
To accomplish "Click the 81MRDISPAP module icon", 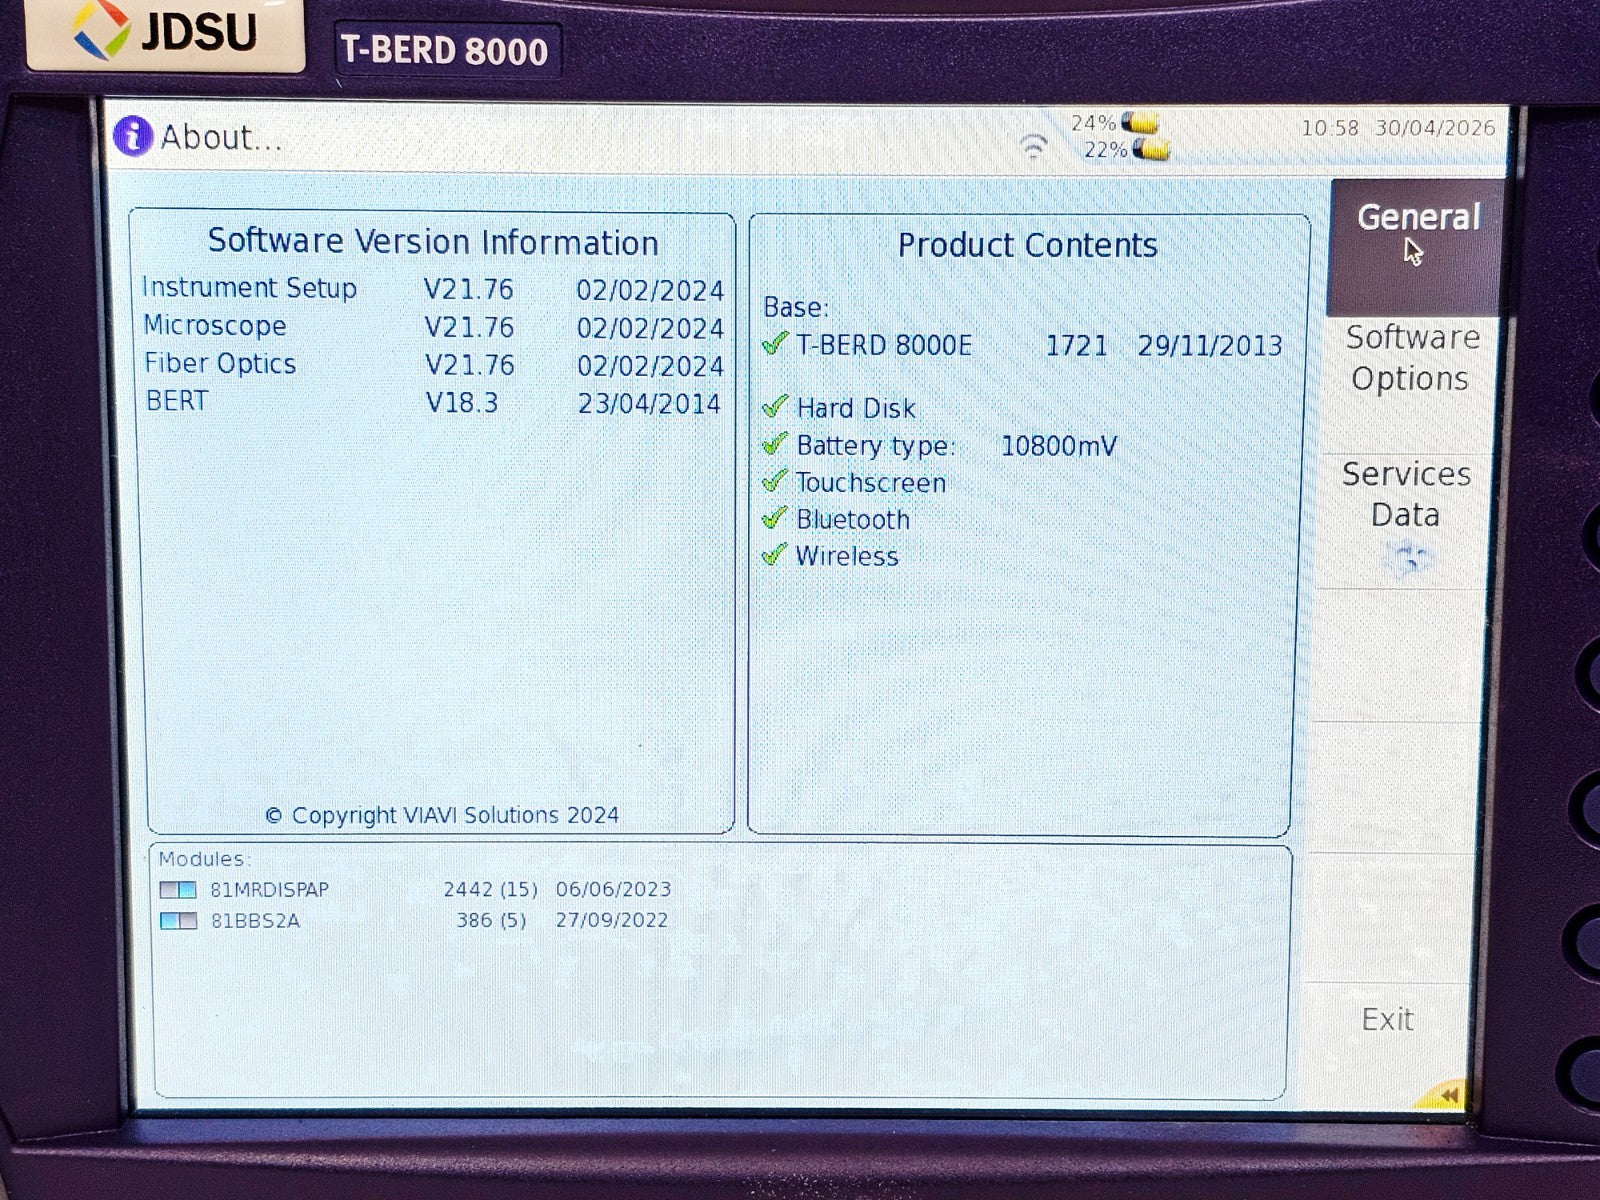I will (x=178, y=890).
